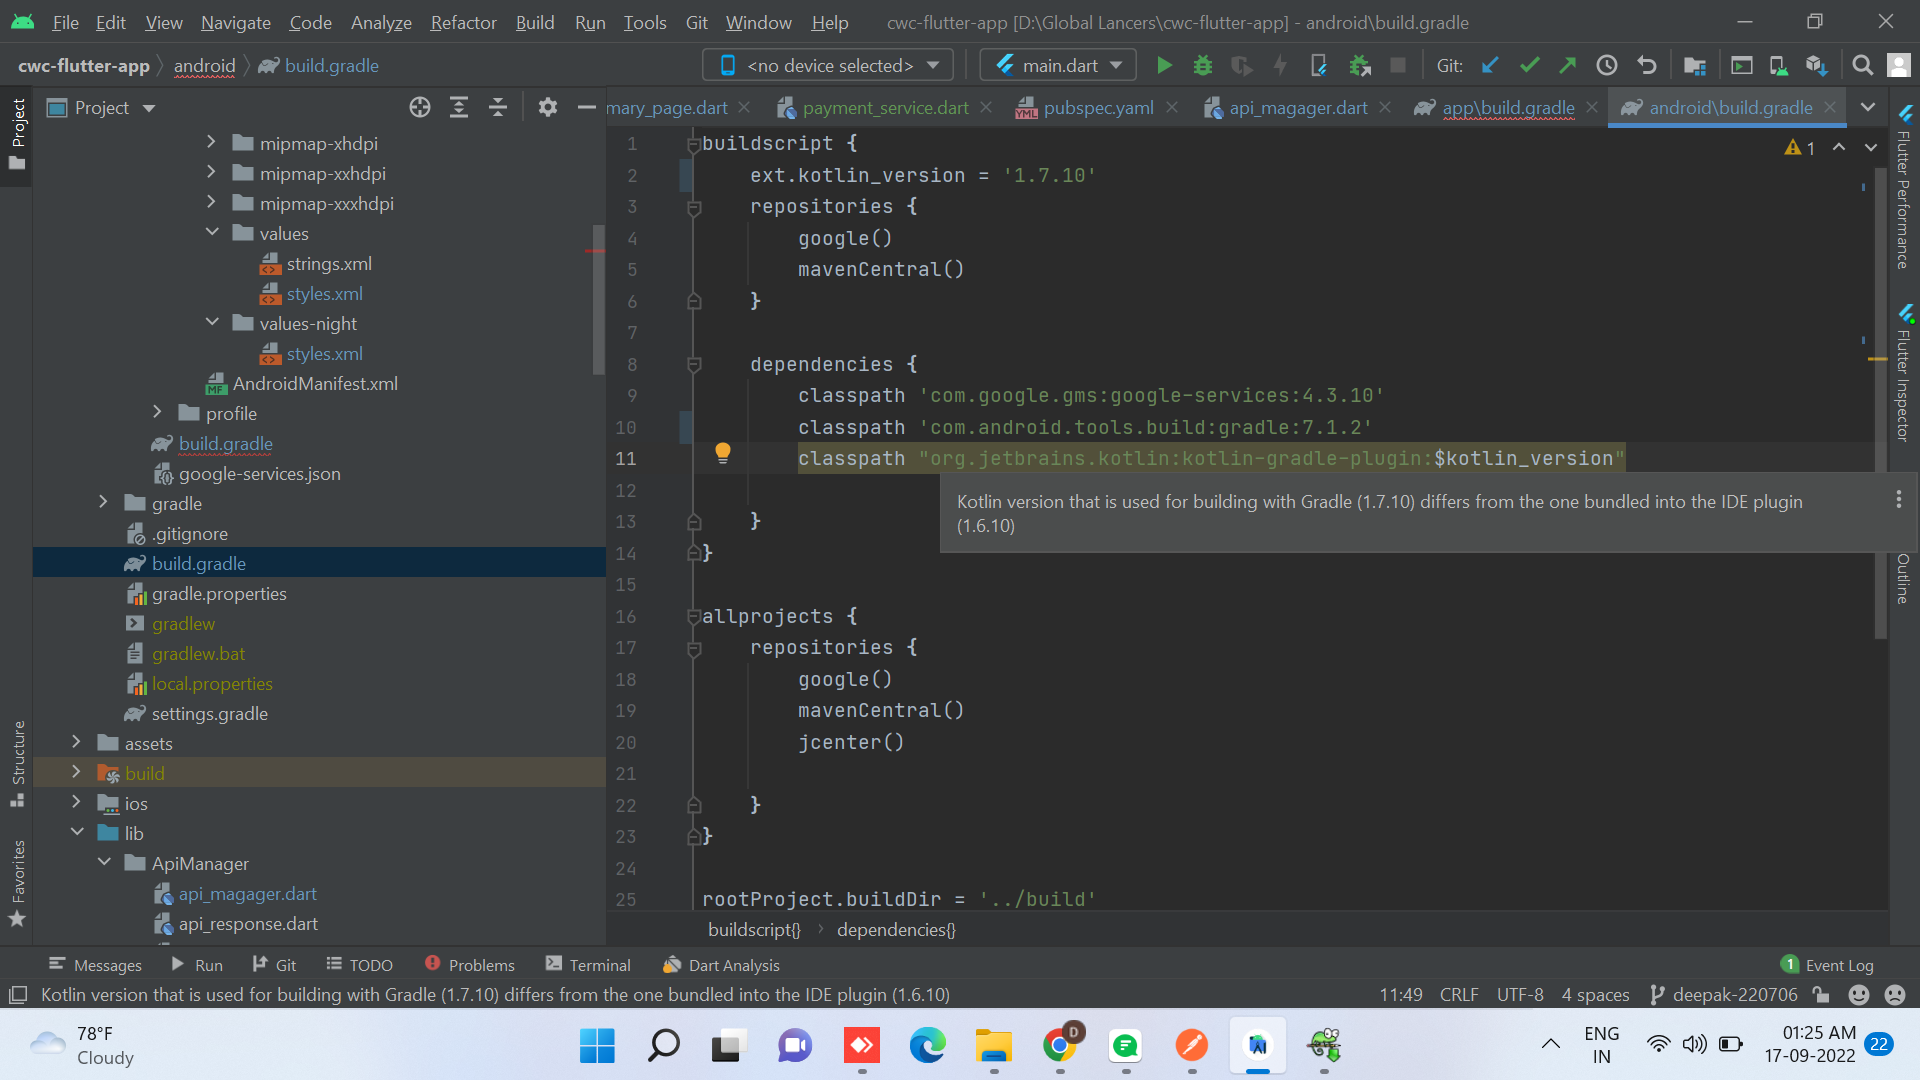This screenshot has width=1920, height=1080.
Task: Open the warning indicator showing 1 problem
Action: 1800,147
